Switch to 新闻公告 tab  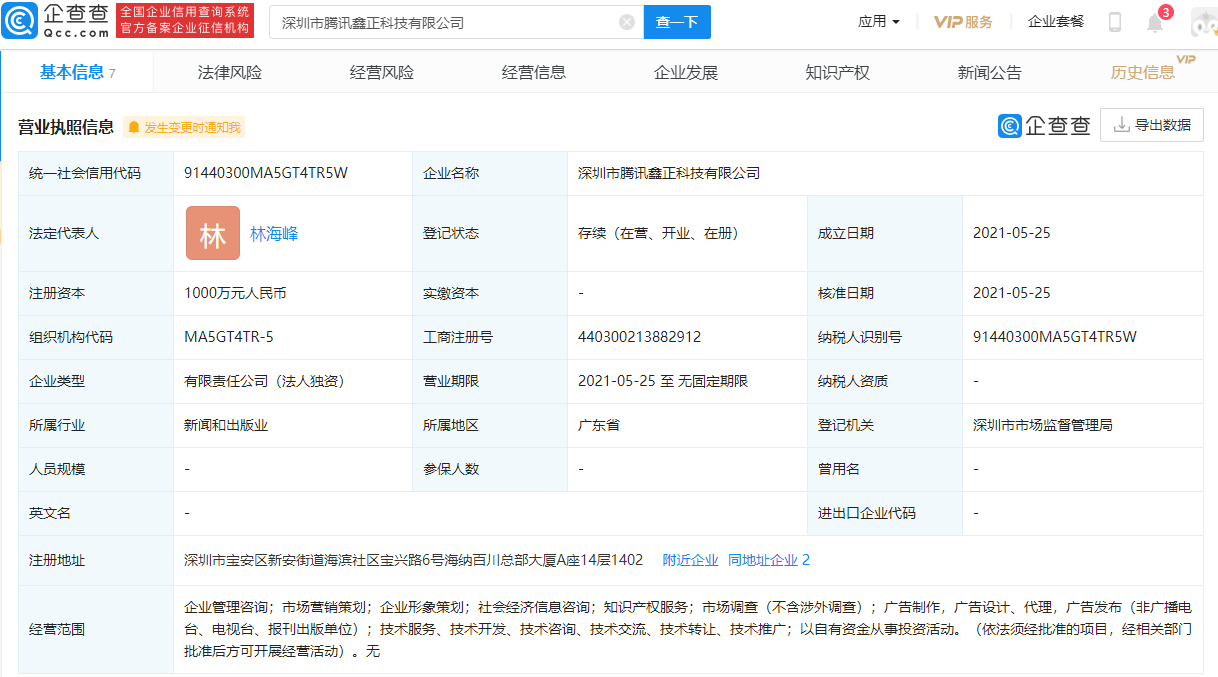tap(990, 72)
